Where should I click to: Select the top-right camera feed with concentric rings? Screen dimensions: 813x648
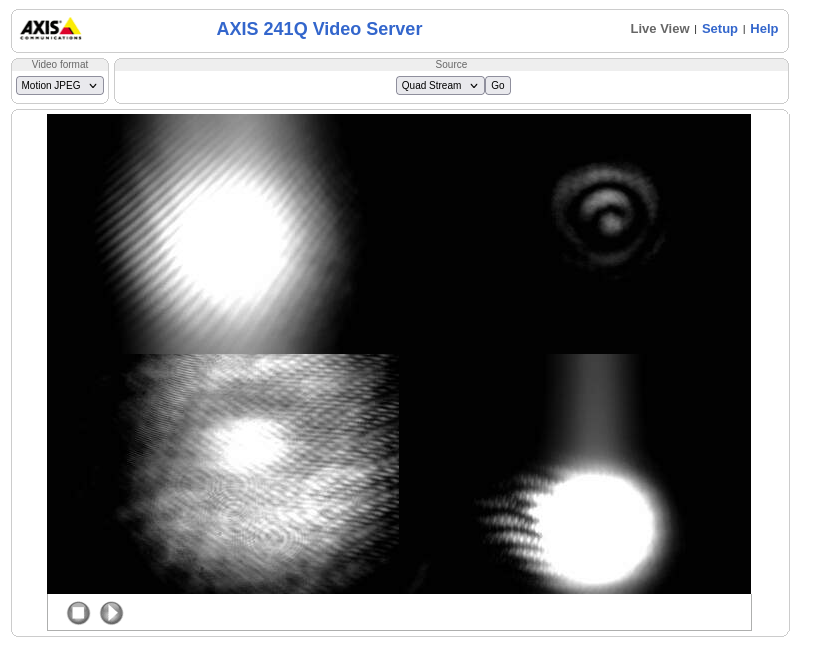575,234
